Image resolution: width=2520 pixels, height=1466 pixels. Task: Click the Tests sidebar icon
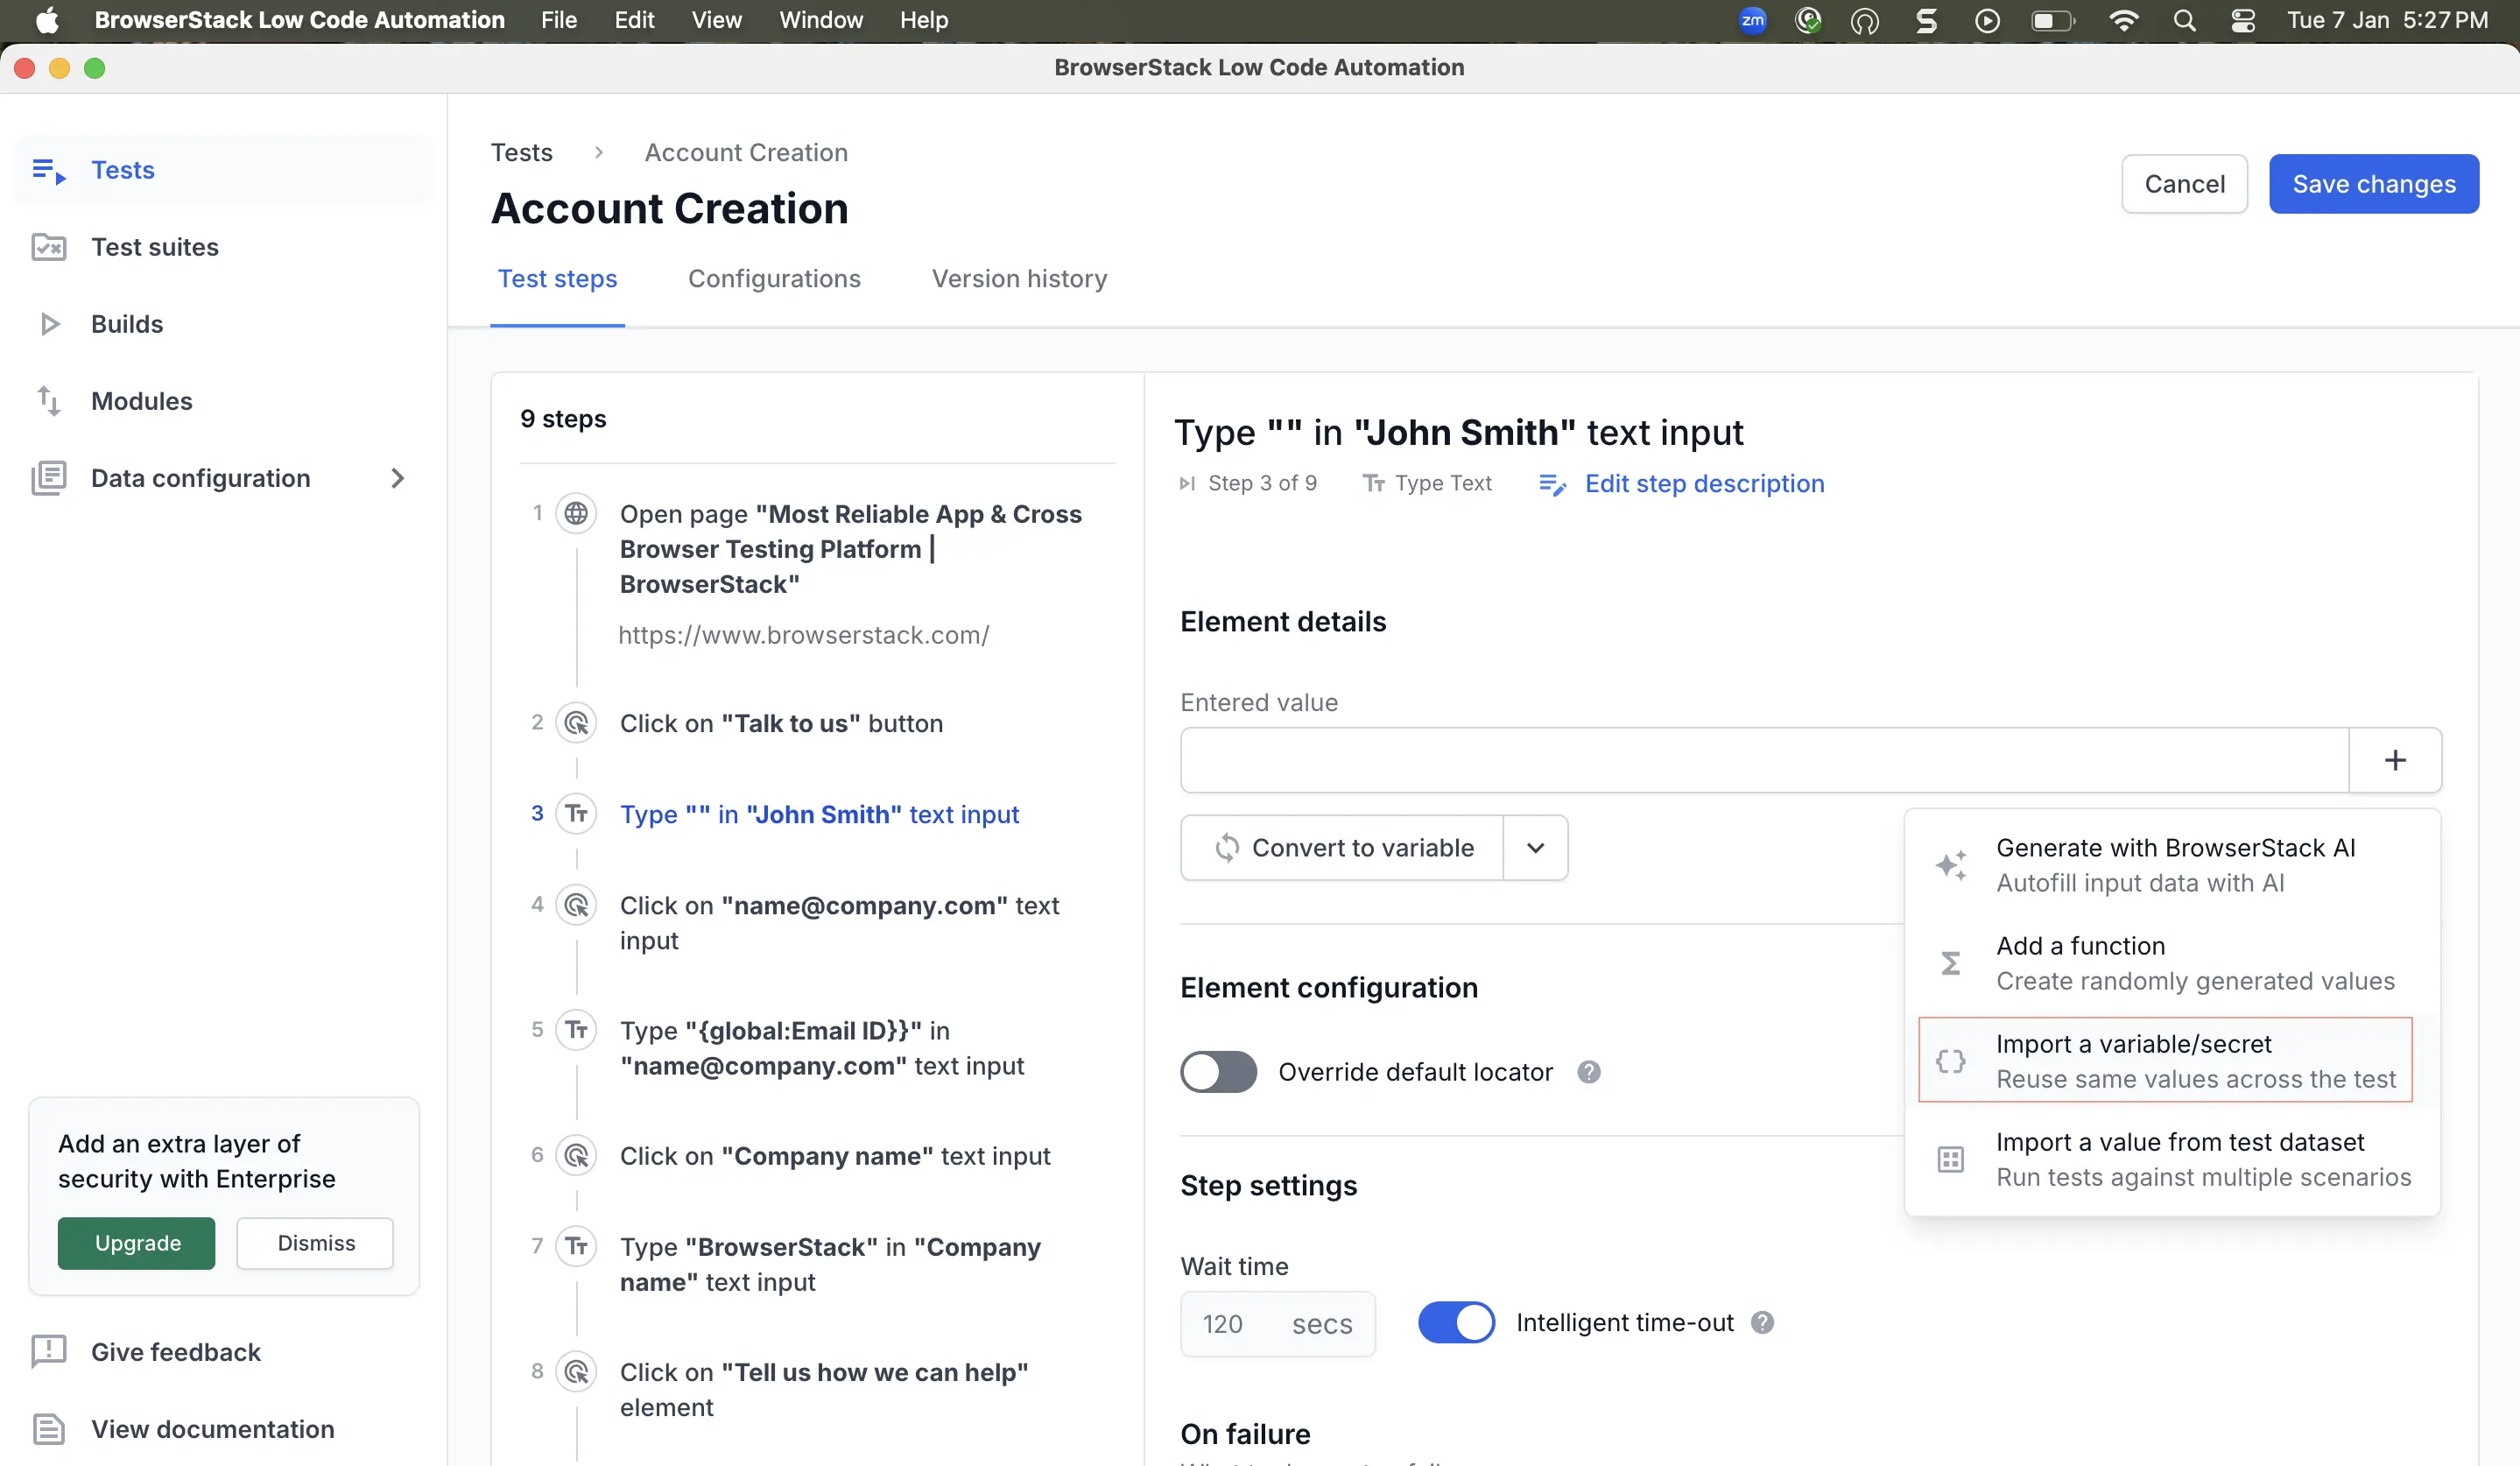coord(48,170)
